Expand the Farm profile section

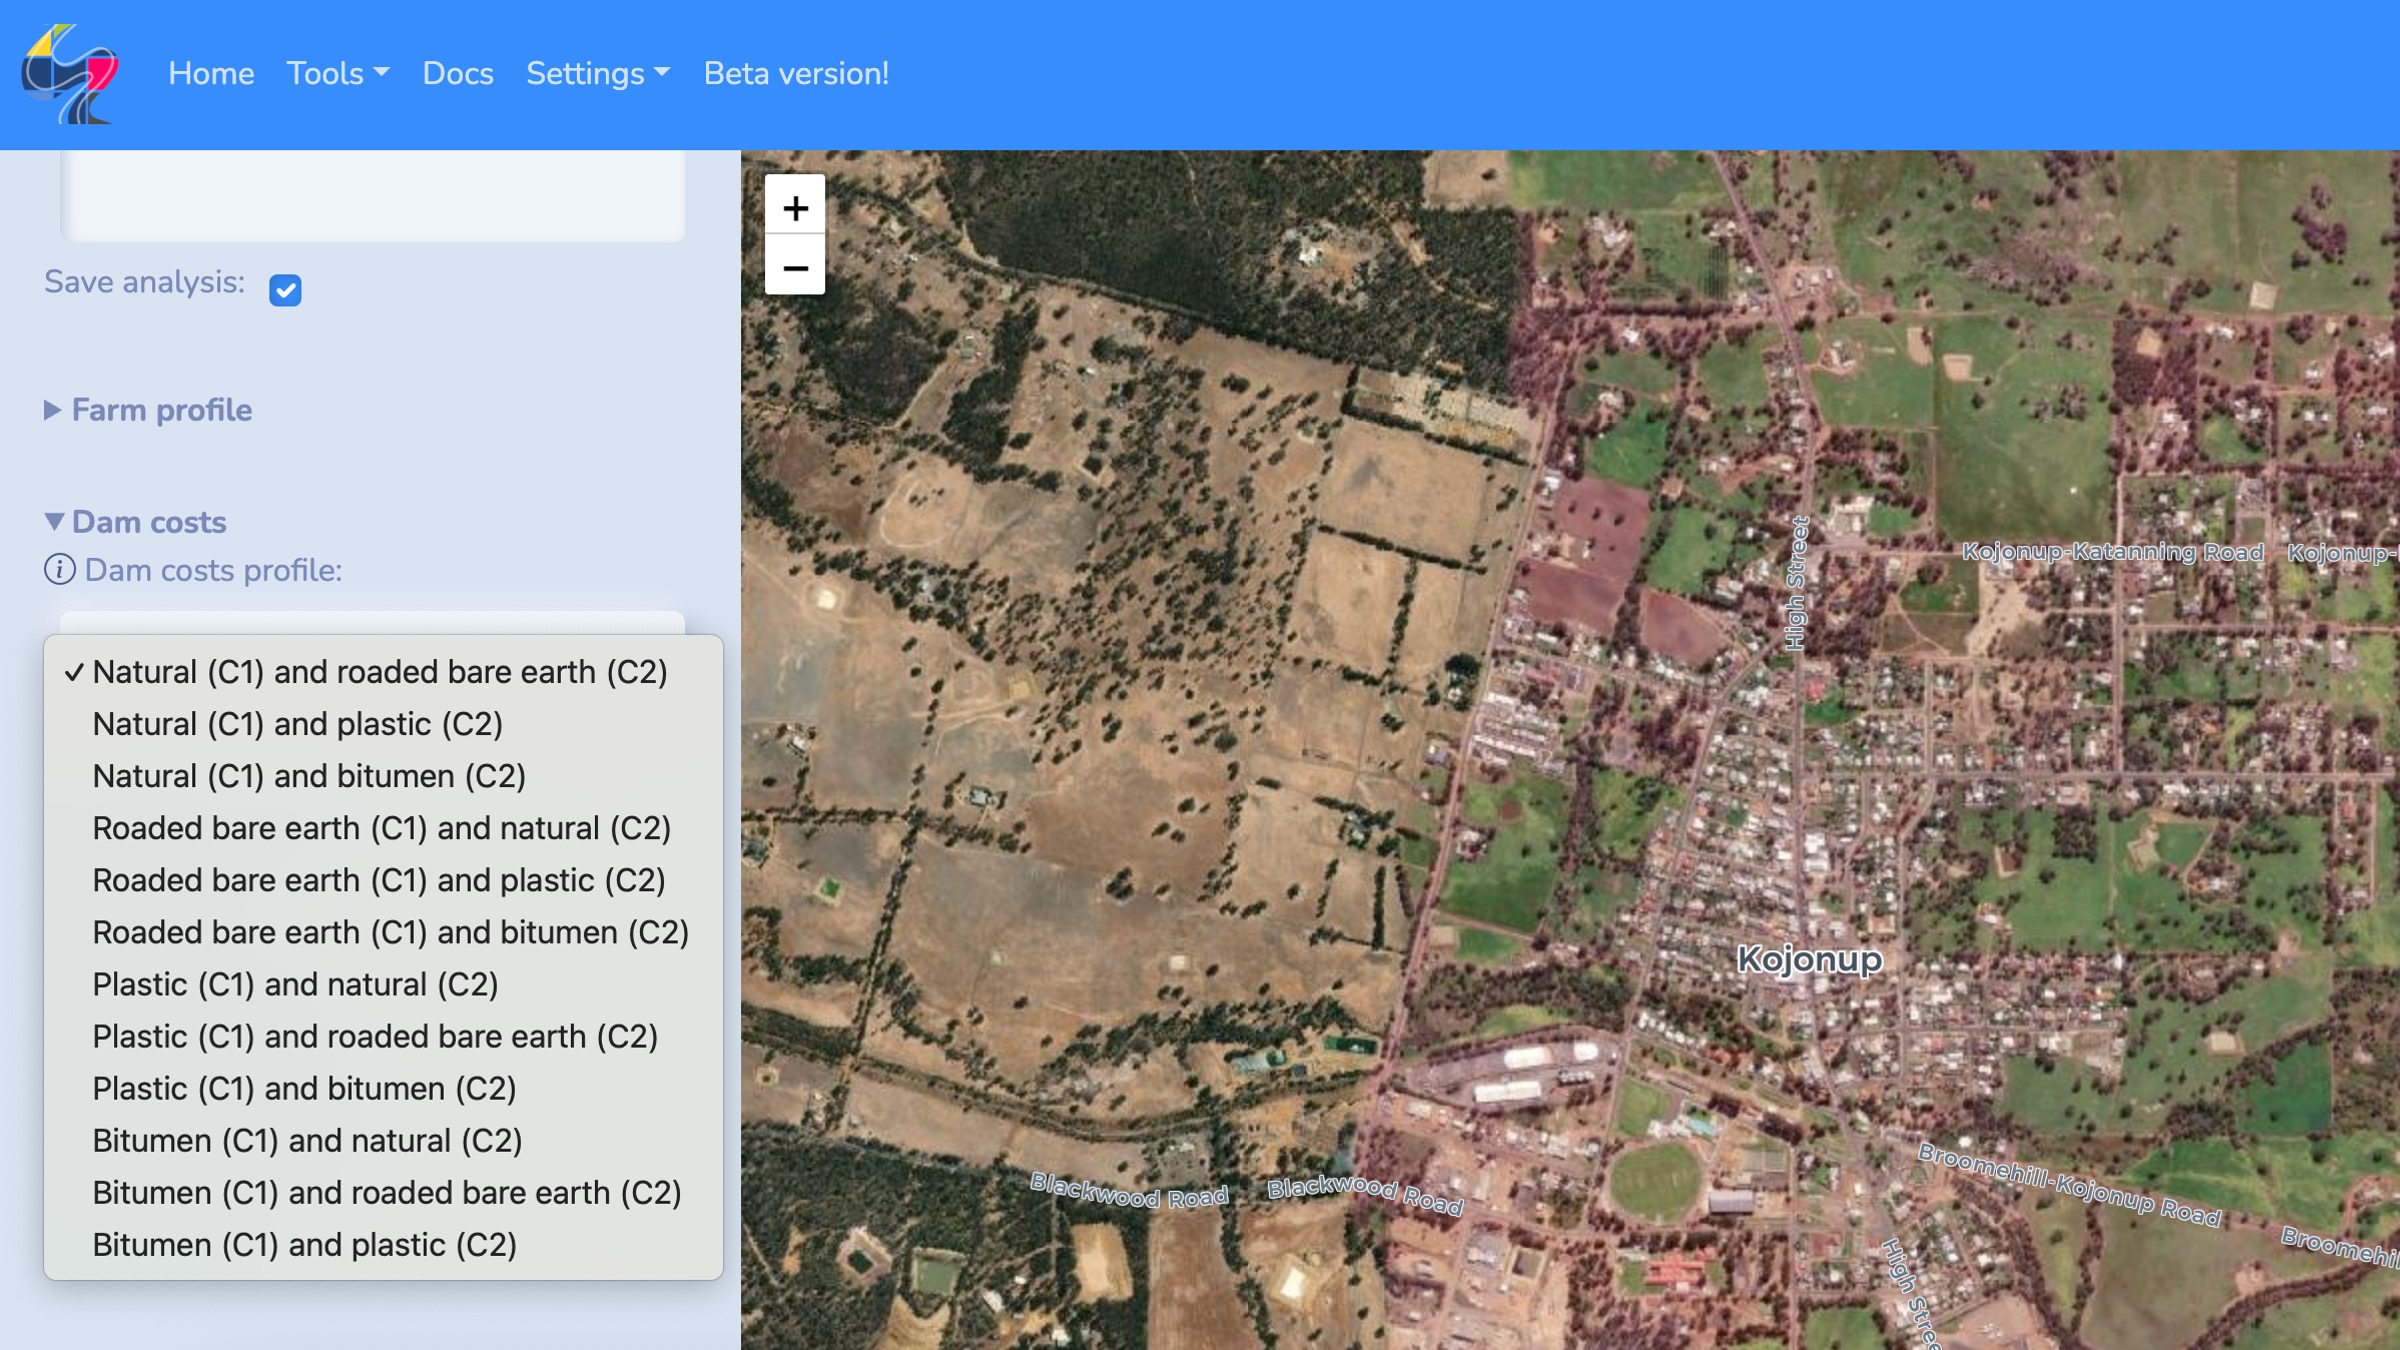point(148,410)
